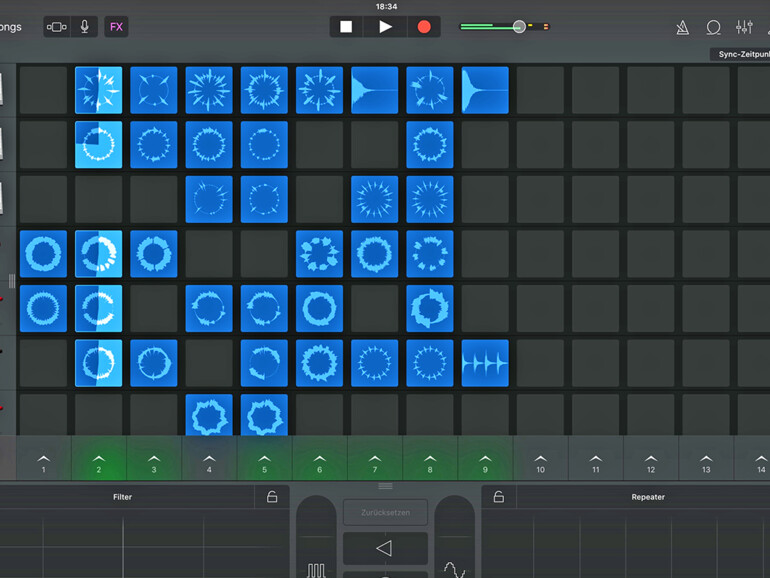This screenshot has width=770, height=578.
Task: Toggle the lock next to Filter
Action: [x=272, y=497]
